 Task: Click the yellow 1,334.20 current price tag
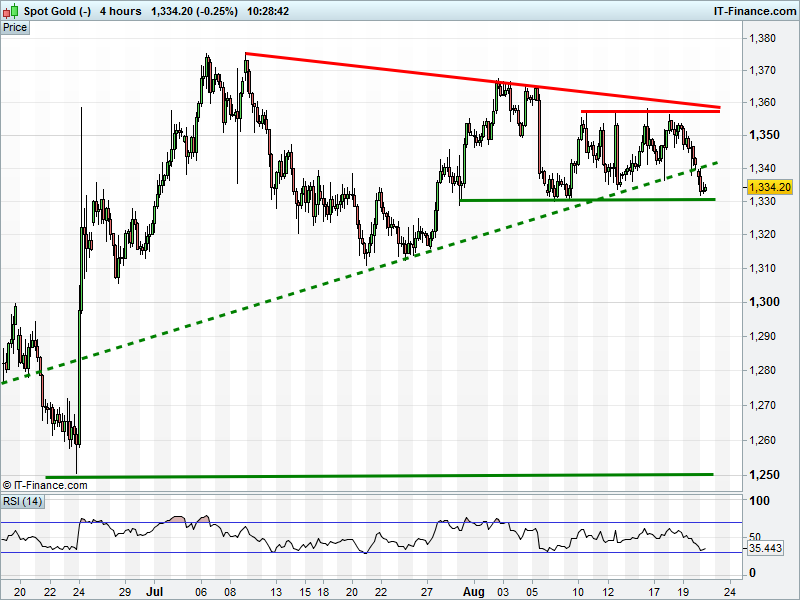[769, 187]
